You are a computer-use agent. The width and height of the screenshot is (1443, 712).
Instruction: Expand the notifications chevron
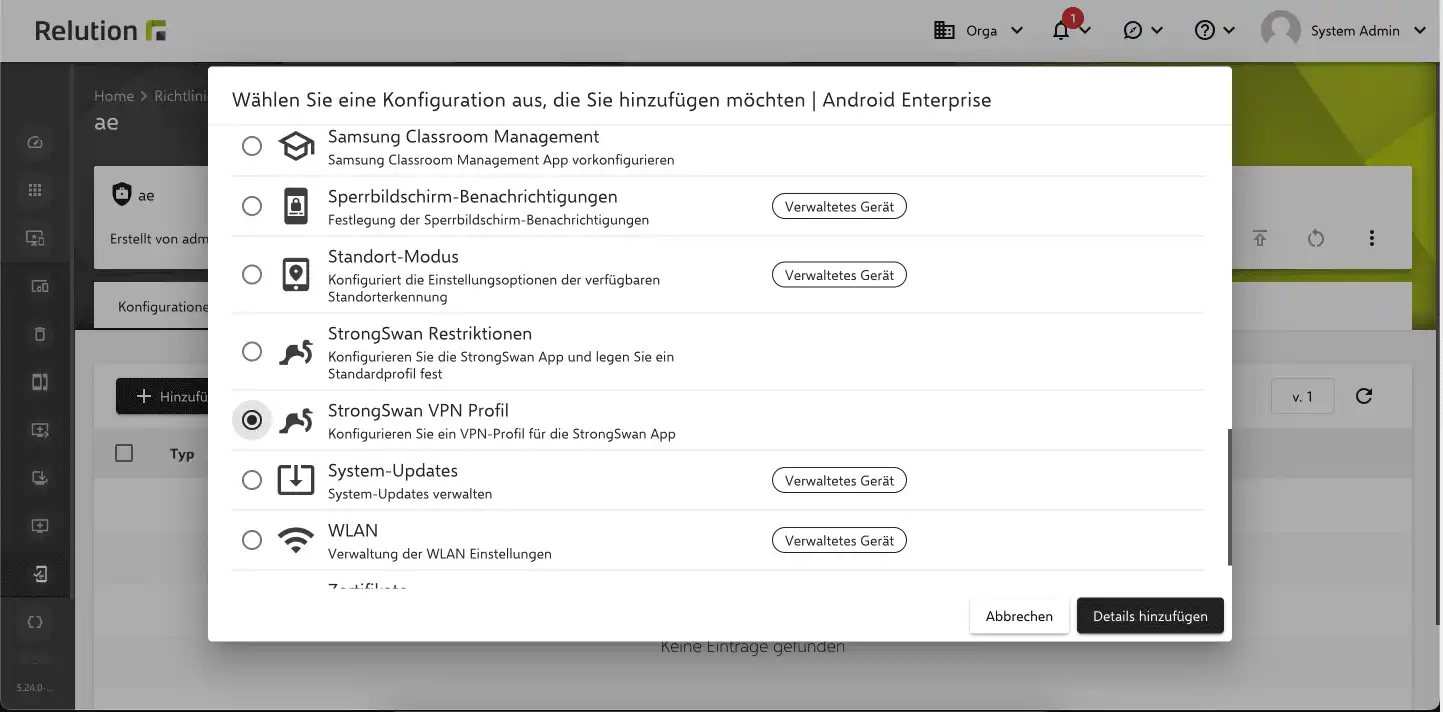pos(1085,31)
